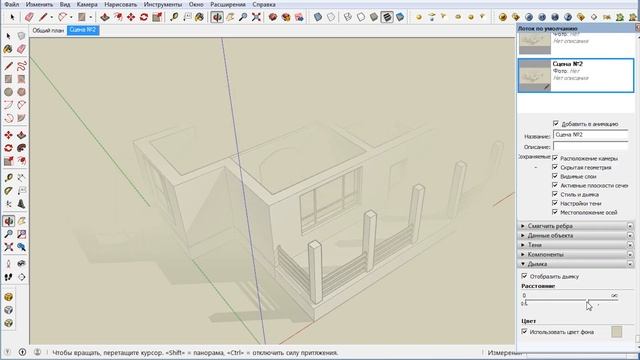
Task: Toggle 'Видимые слои' checkbox
Action: 555,176
